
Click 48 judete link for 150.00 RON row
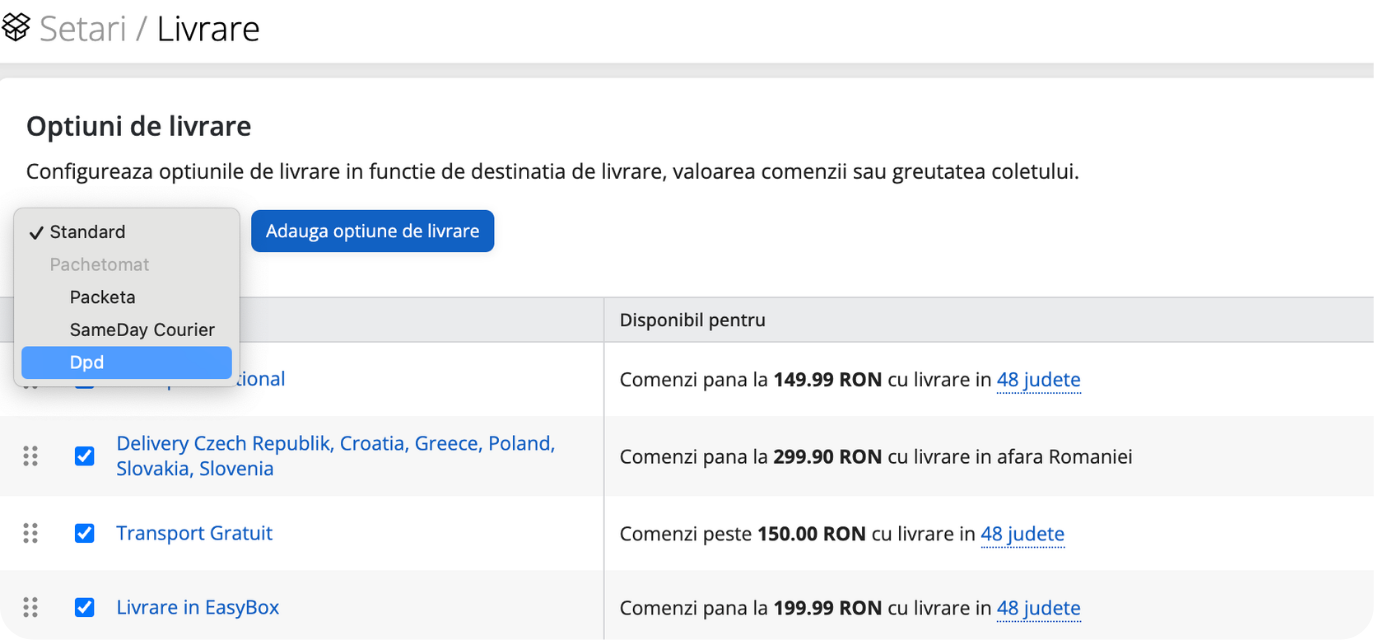click(1022, 534)
